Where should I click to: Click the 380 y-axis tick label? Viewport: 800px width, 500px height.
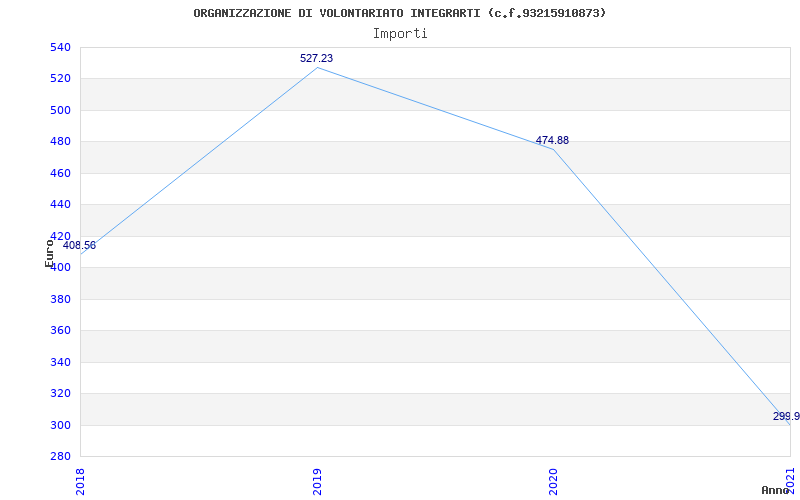(x=60, y=299)
